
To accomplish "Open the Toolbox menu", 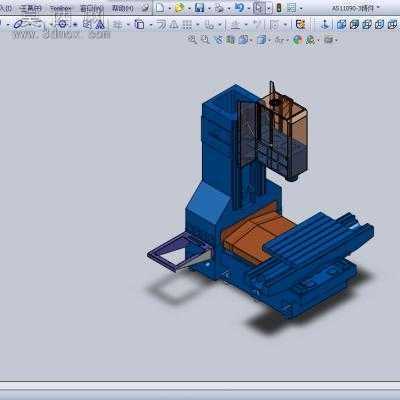I will tap(61, 8).
